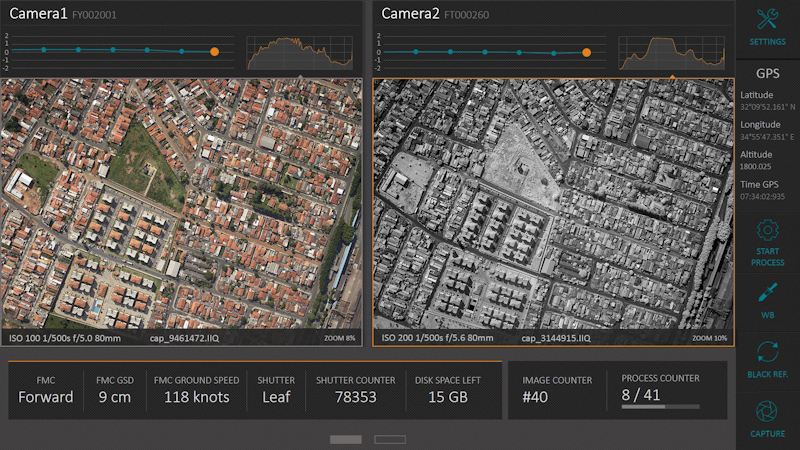Image resolution: width=800 pixels, height=450 pixels.
Task: Click the orange point on Camera1 exposure graph
Action: [x=214, y=52]
